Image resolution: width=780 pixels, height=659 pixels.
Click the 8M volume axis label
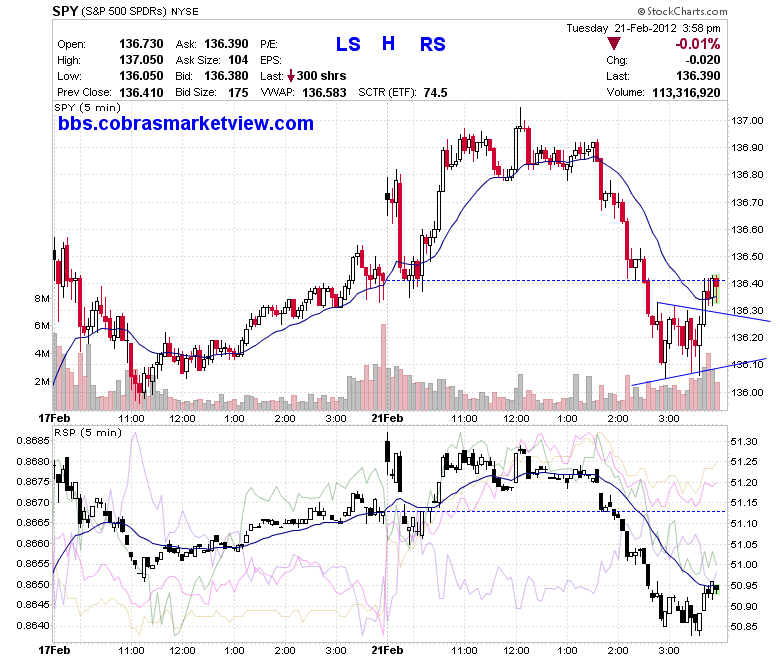click(42, 298)
